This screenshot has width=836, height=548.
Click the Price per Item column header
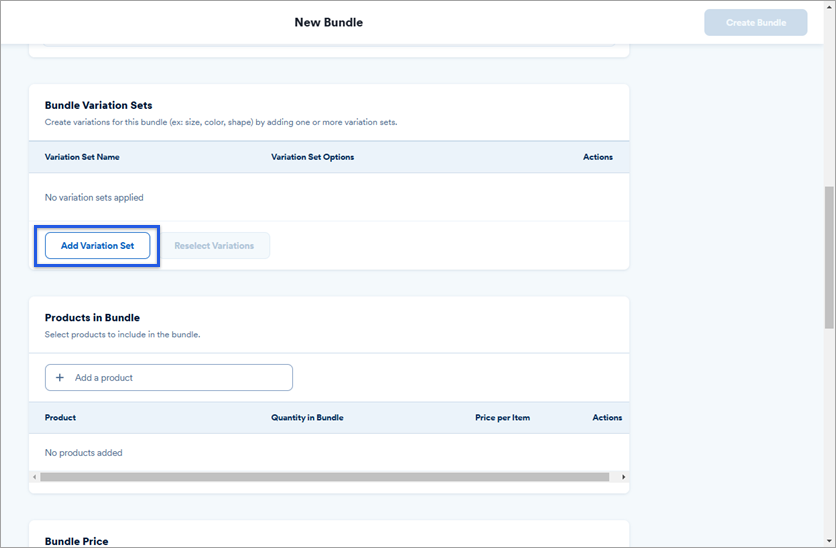[x=502, y=417]
